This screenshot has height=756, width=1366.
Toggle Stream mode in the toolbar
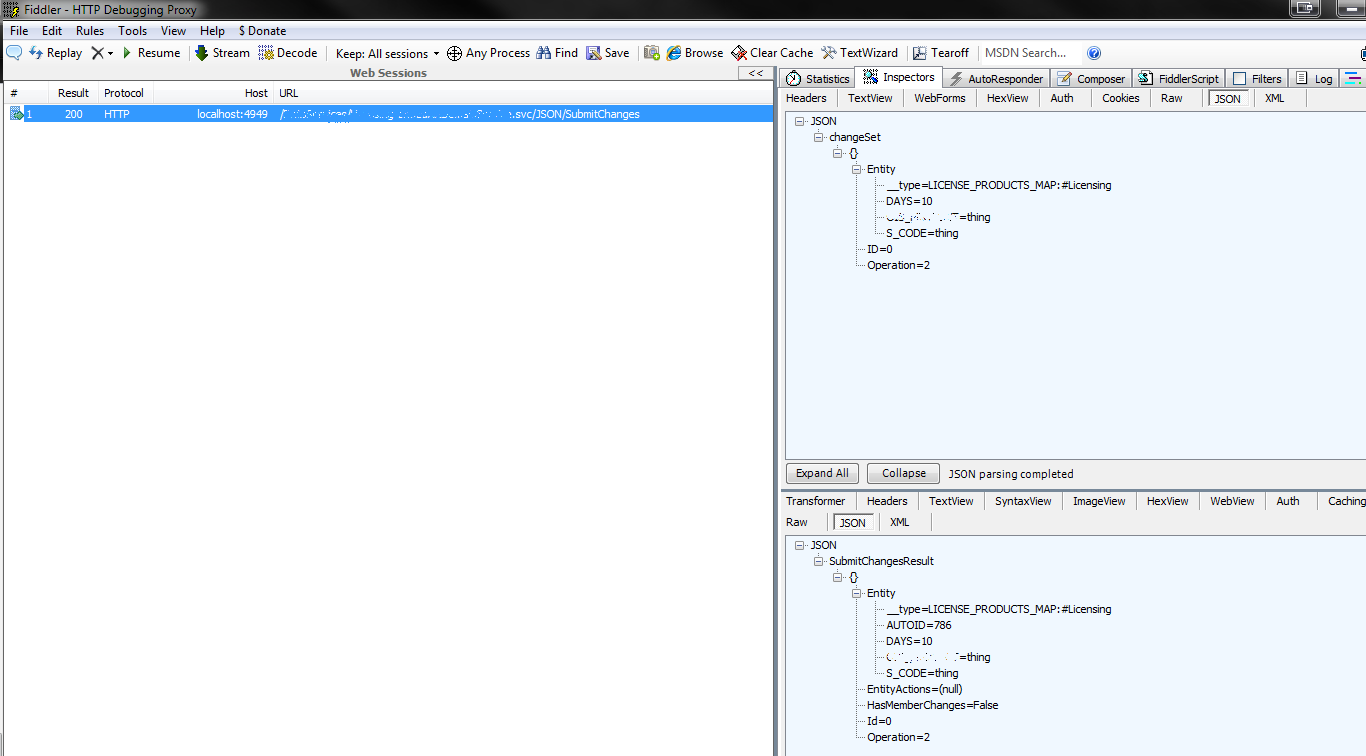point(222,53)
